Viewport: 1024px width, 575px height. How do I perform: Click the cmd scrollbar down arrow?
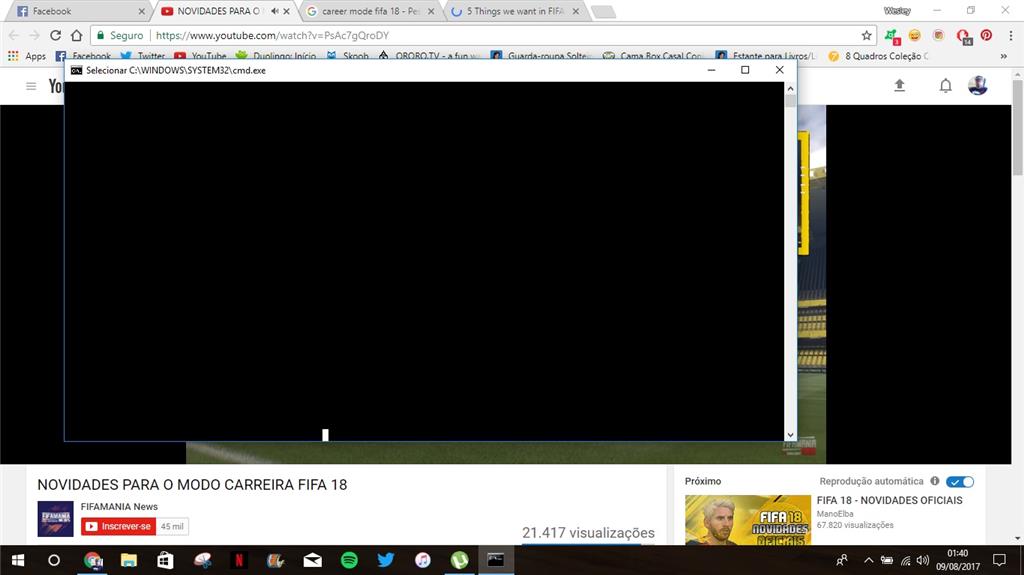click(x=791, y=435)
